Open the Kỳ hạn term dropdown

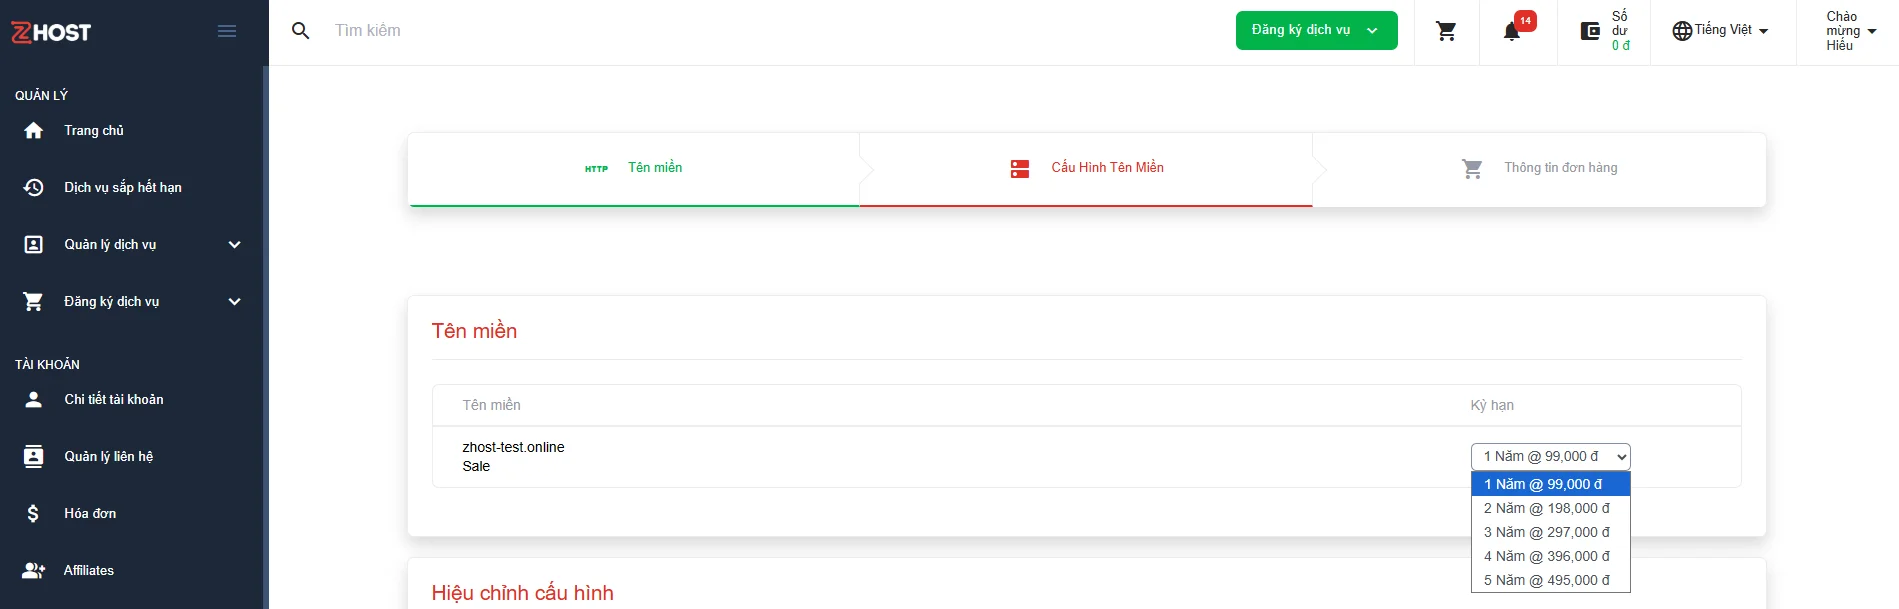[1551, 457]
